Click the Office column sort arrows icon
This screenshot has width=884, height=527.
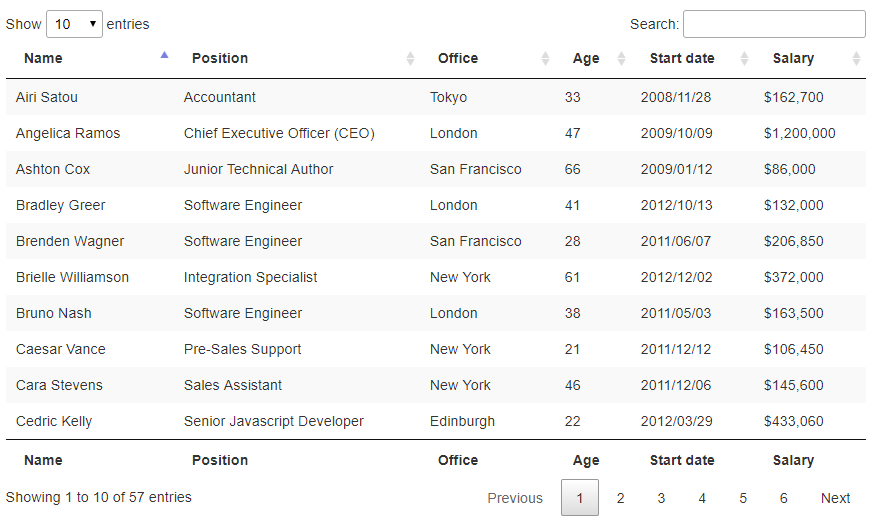coord(545,59)
